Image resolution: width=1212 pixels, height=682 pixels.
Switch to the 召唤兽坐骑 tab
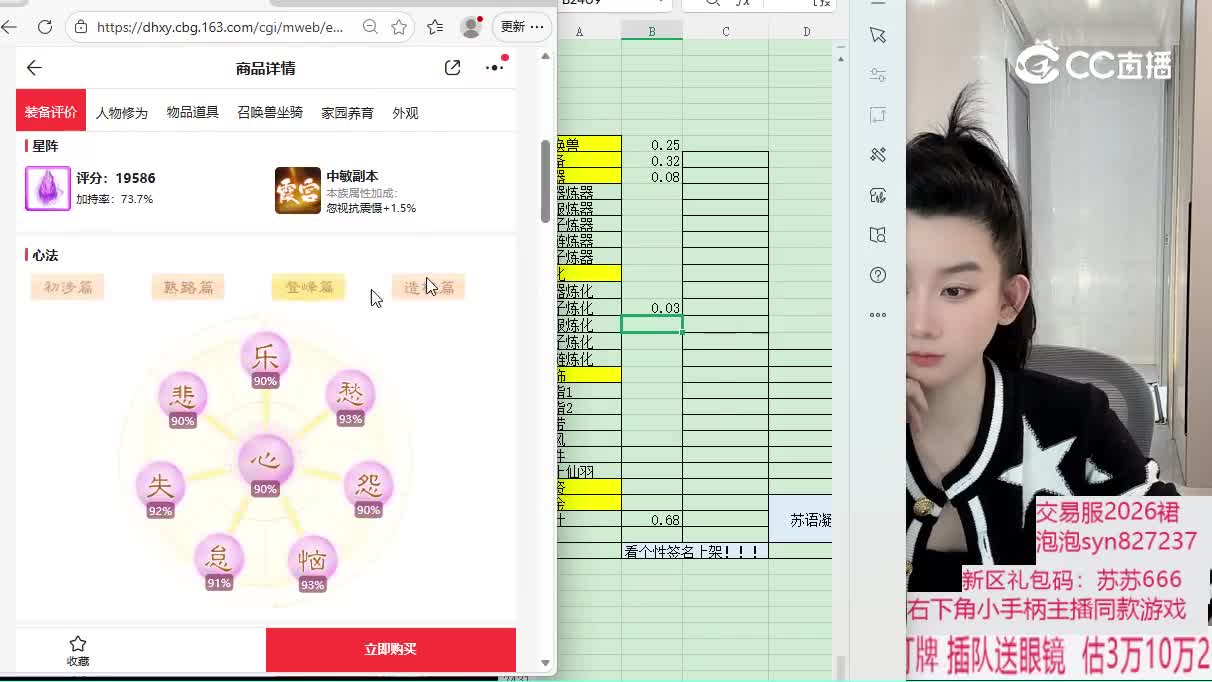pos(270,112)
